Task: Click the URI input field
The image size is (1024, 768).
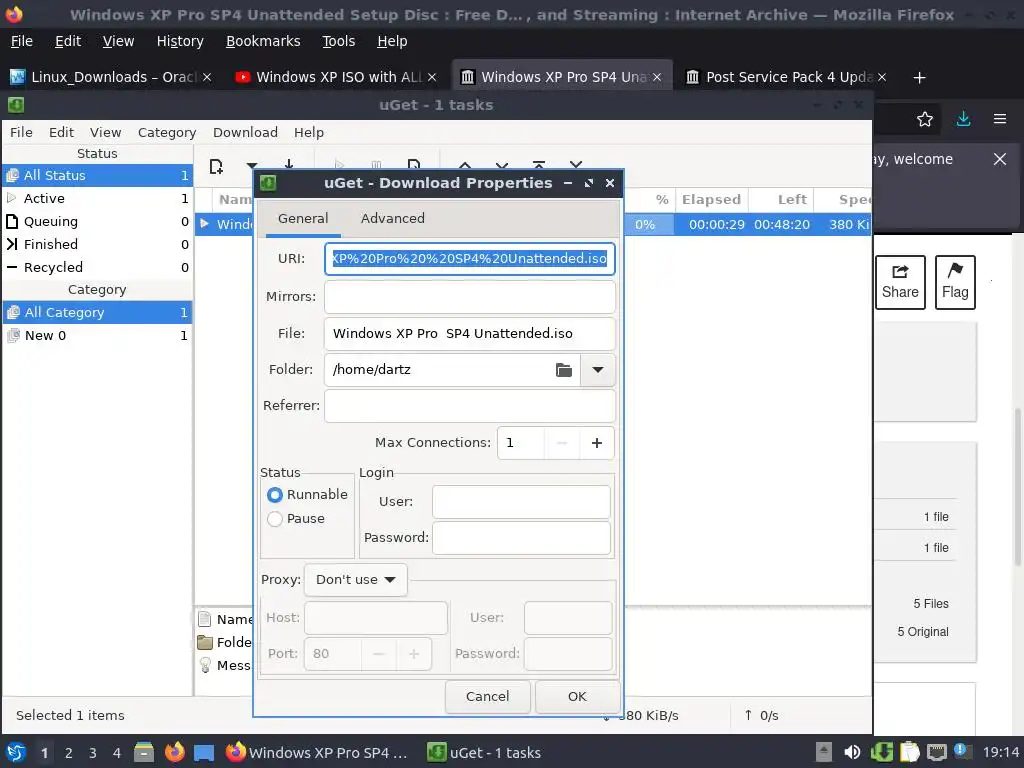Action: coord(470,259)
